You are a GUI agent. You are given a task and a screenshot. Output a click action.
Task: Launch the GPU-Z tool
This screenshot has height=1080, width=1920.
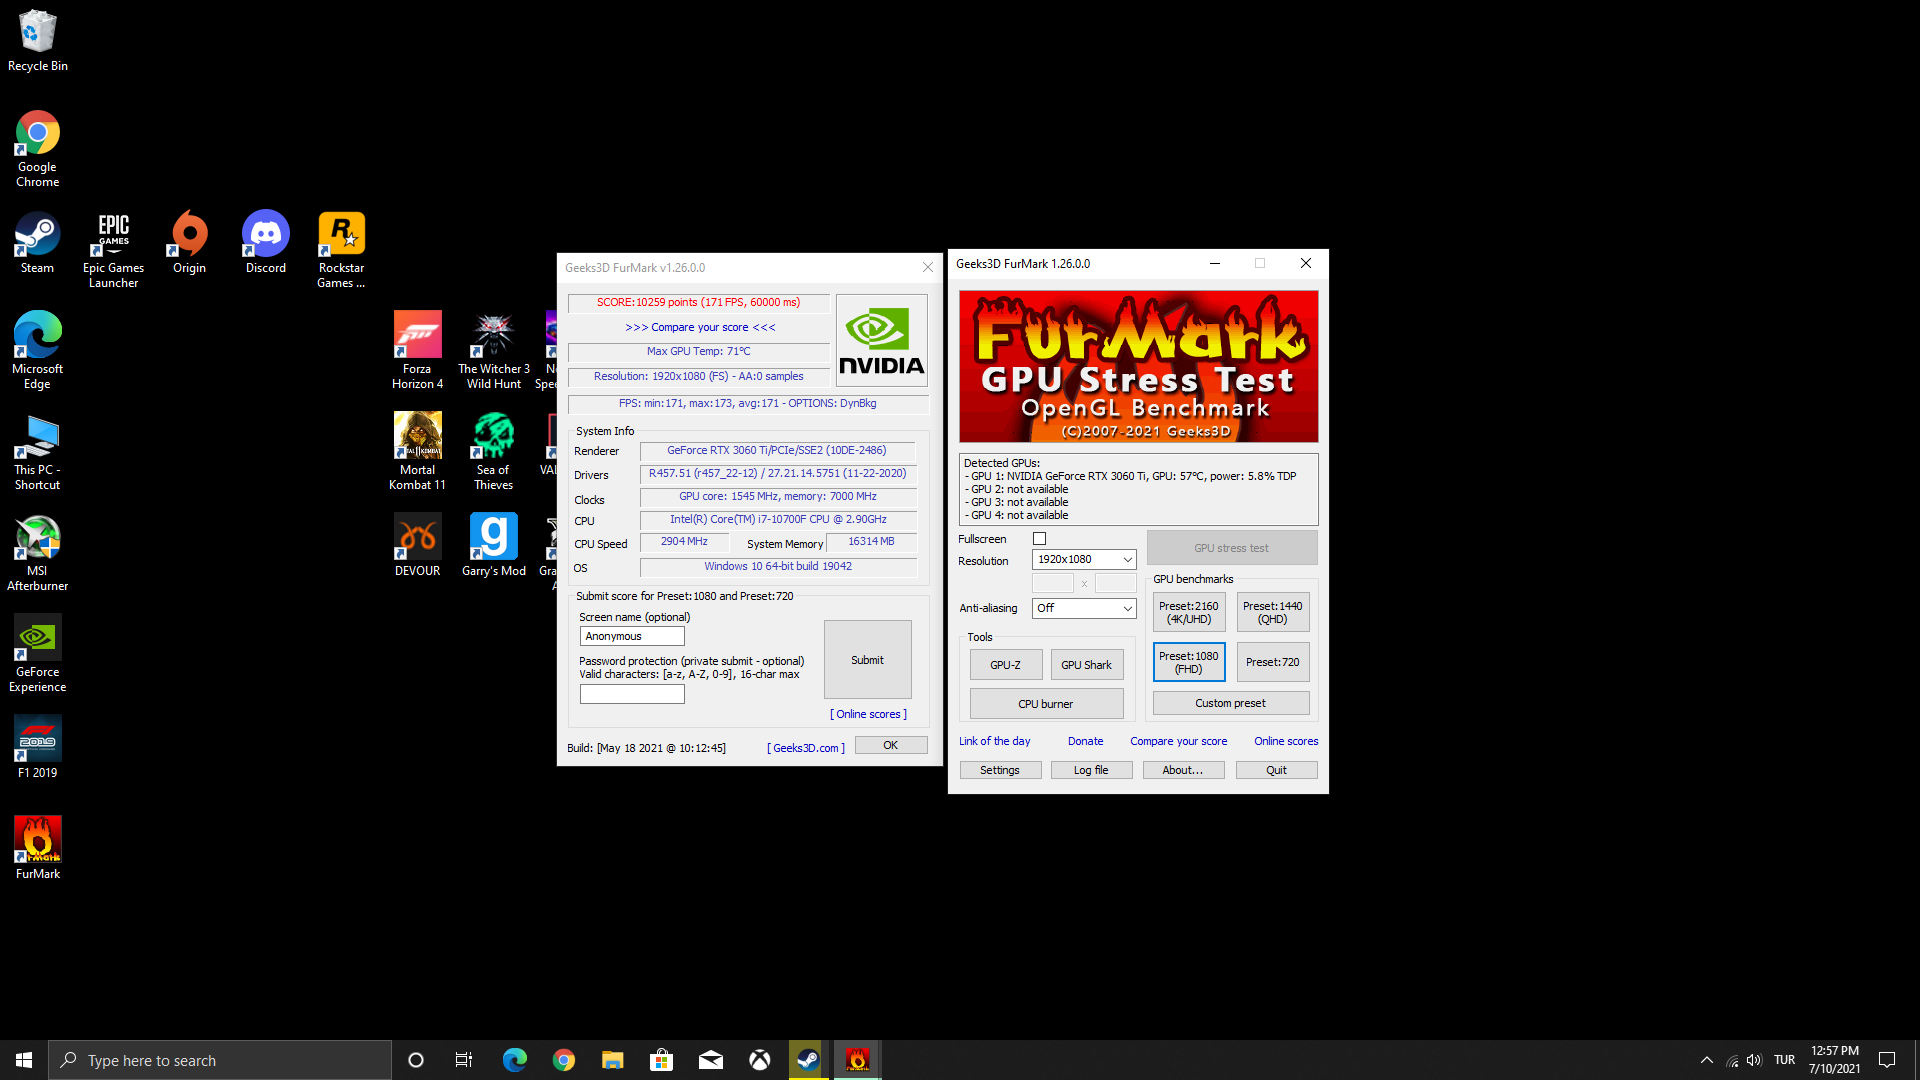point(1006,665)
